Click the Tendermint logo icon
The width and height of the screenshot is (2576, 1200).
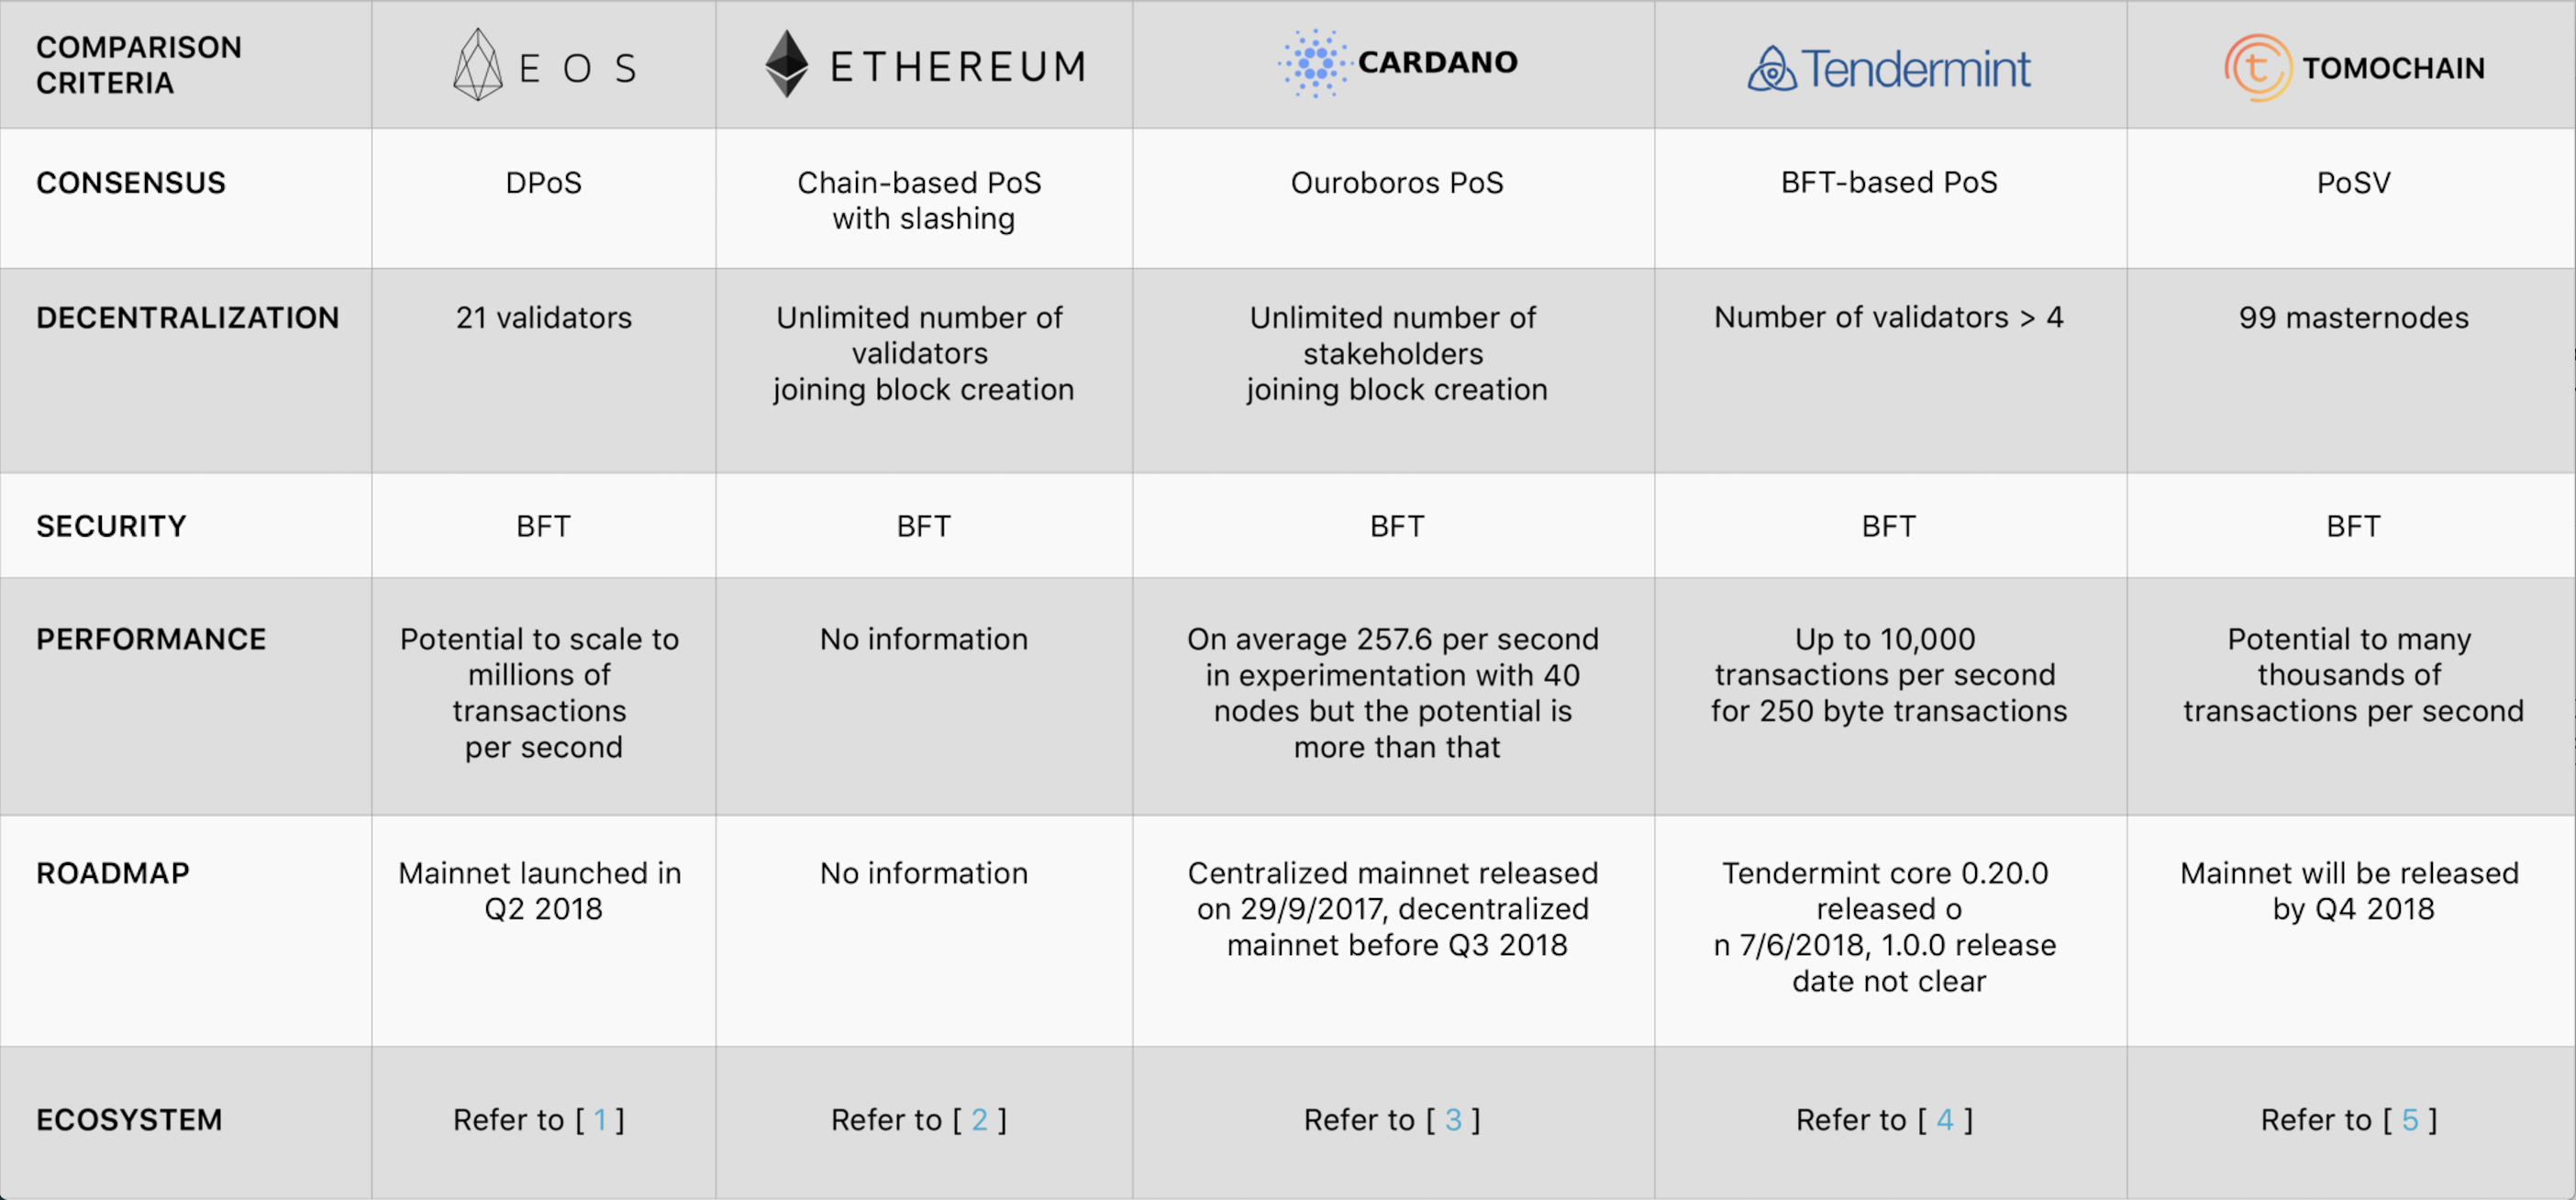[1772, 69]
